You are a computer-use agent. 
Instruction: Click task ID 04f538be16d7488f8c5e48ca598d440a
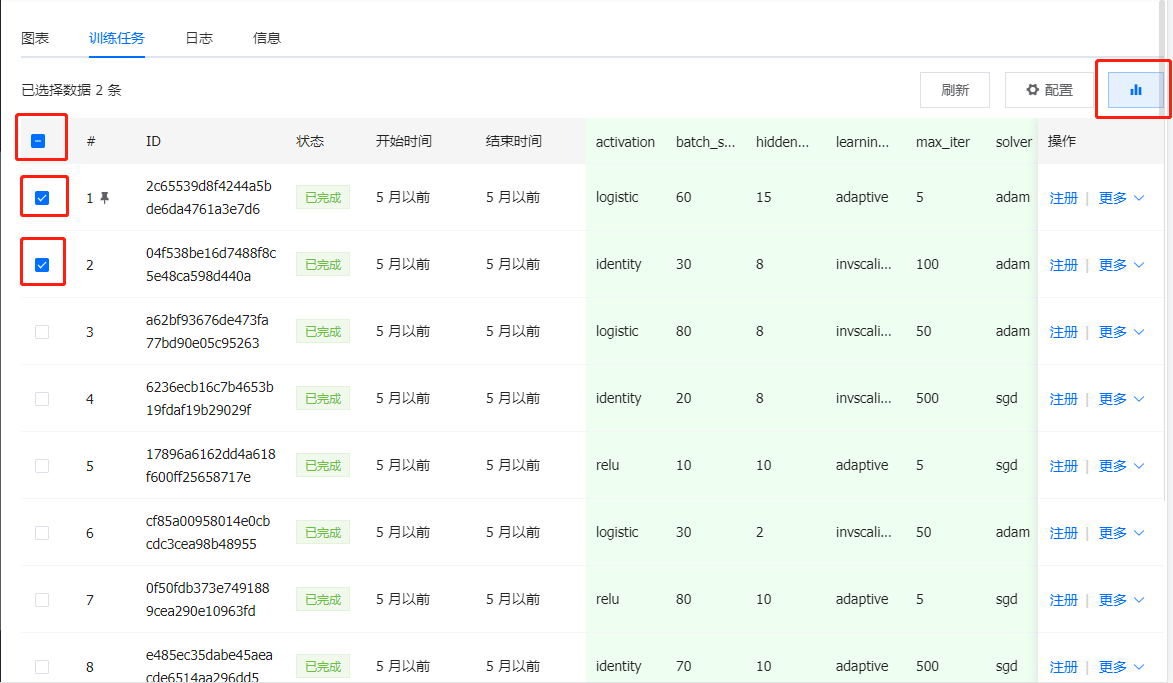tap(211, 265)
